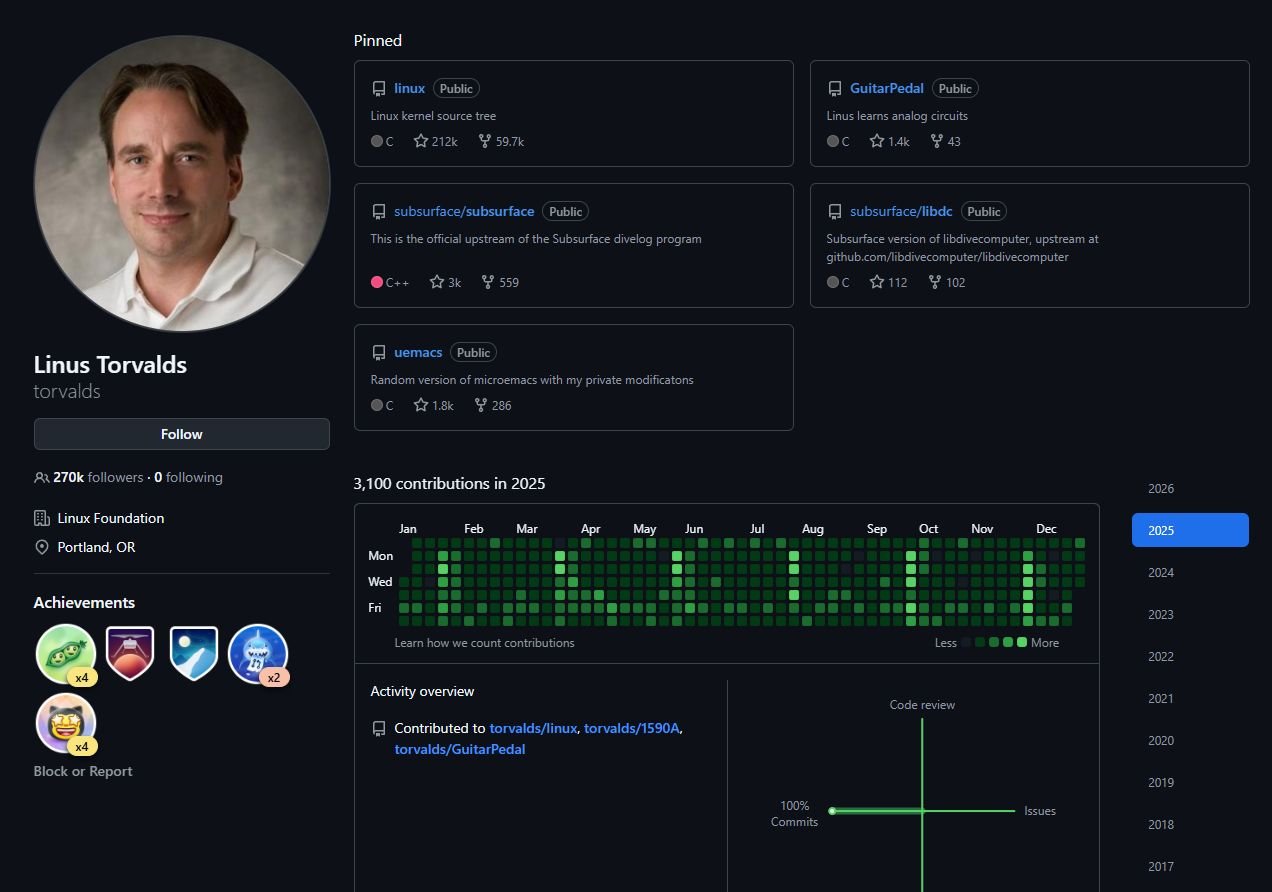Click the repository icon beside linux

pyautogui.click(x=379, y=89)
